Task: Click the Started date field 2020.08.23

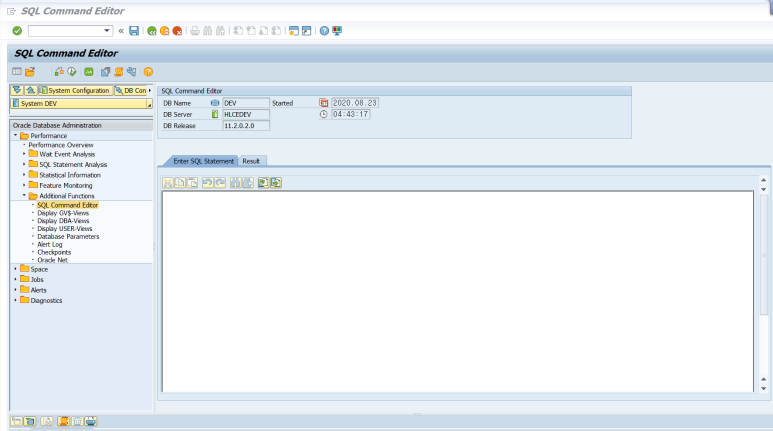Action: point(355,103)
